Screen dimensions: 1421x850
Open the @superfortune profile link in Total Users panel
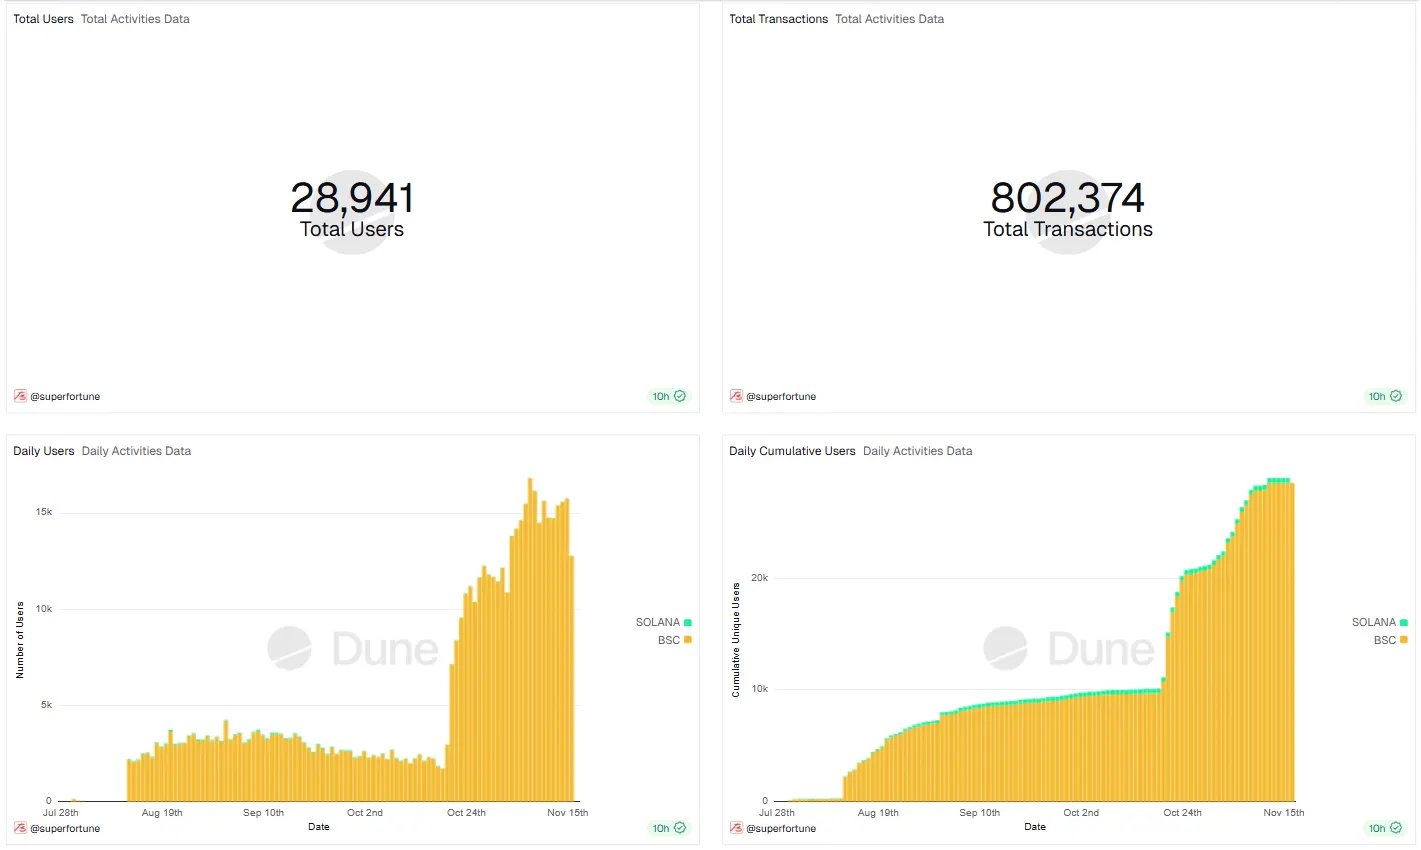64,396
